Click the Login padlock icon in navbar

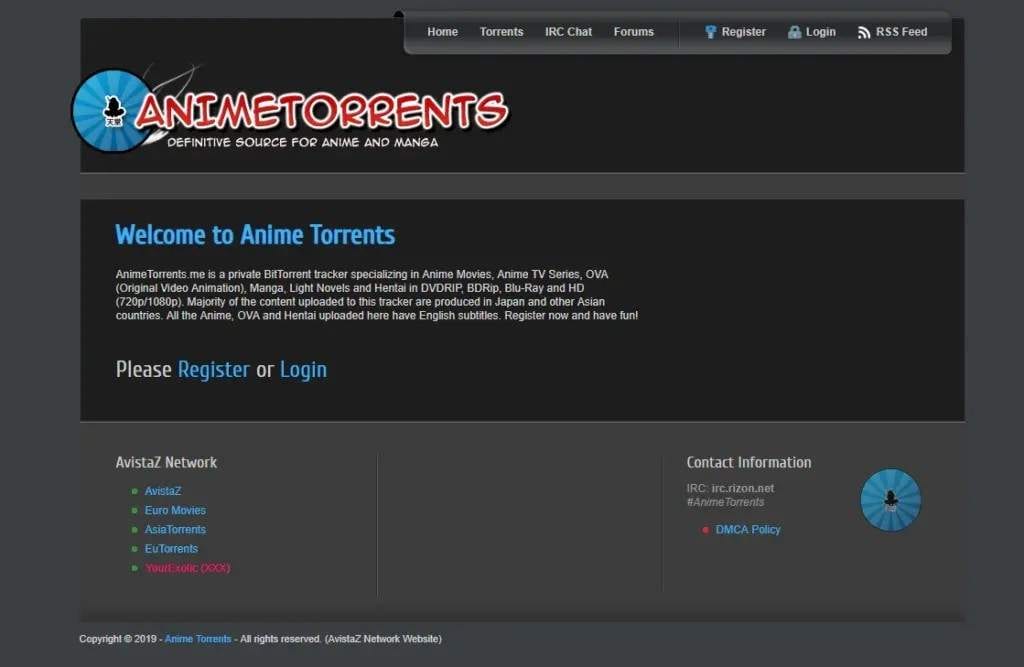tap(794, 32)
